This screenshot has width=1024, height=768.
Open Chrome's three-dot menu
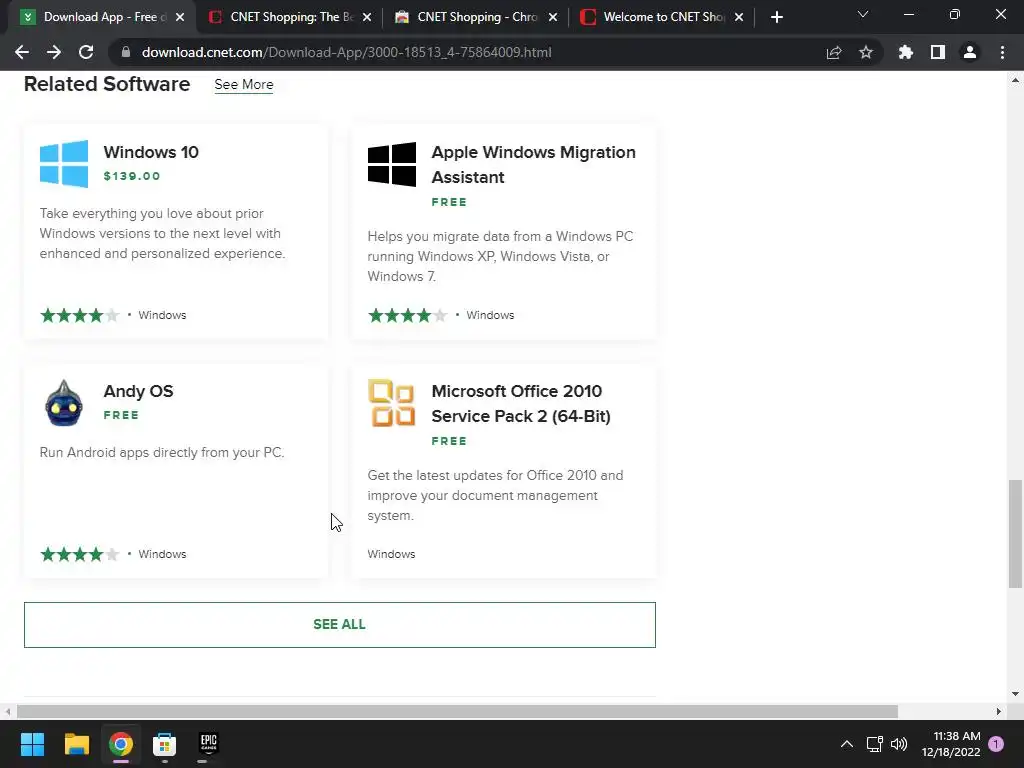[x=1002, y=52]
